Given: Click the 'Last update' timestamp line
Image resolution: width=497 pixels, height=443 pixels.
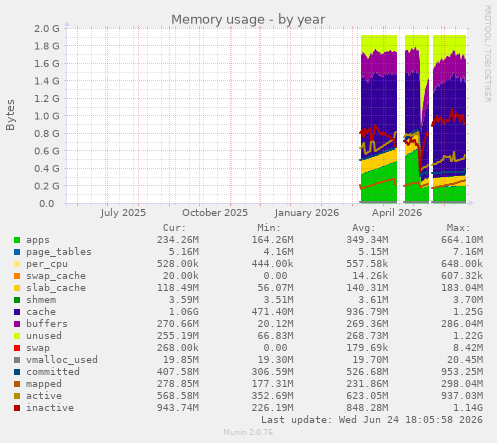Looking at the screenshot, I should pyautogui.click(x=372, y=420).
